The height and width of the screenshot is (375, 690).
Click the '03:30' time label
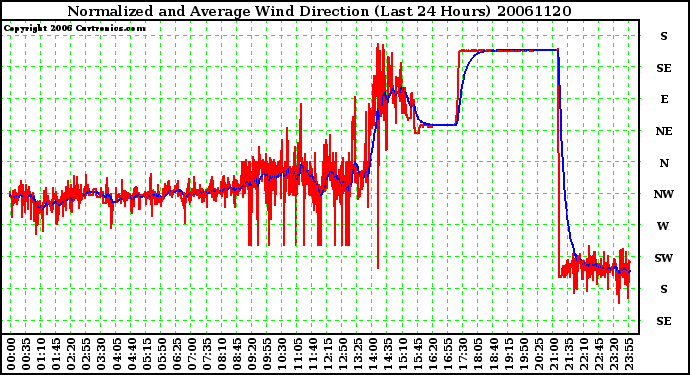[x=101, y=354]
